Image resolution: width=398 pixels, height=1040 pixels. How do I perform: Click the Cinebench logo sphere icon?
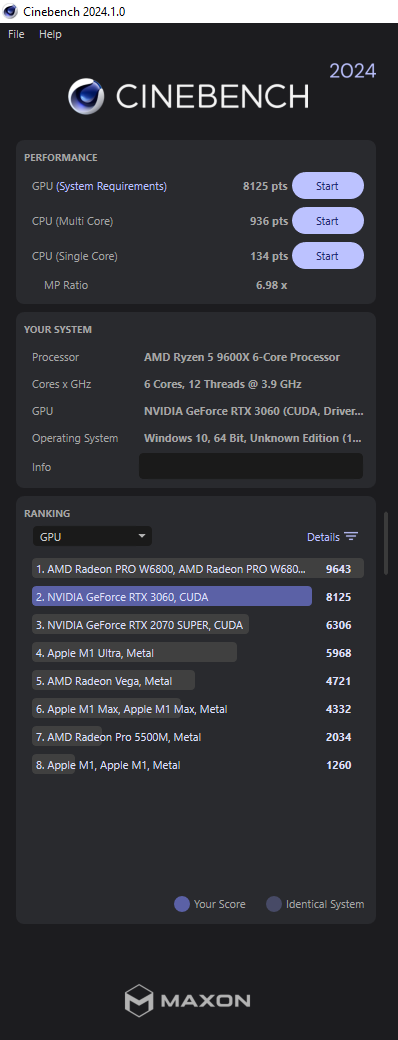[86, 97]
